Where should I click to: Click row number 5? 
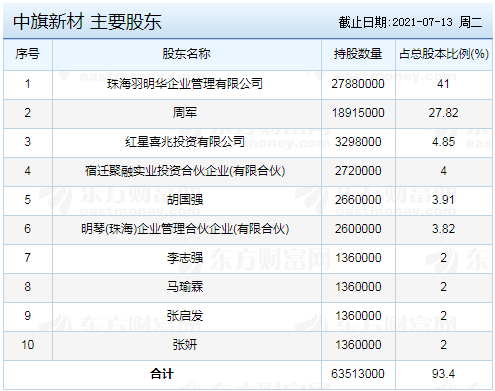[x=28, y=200]
